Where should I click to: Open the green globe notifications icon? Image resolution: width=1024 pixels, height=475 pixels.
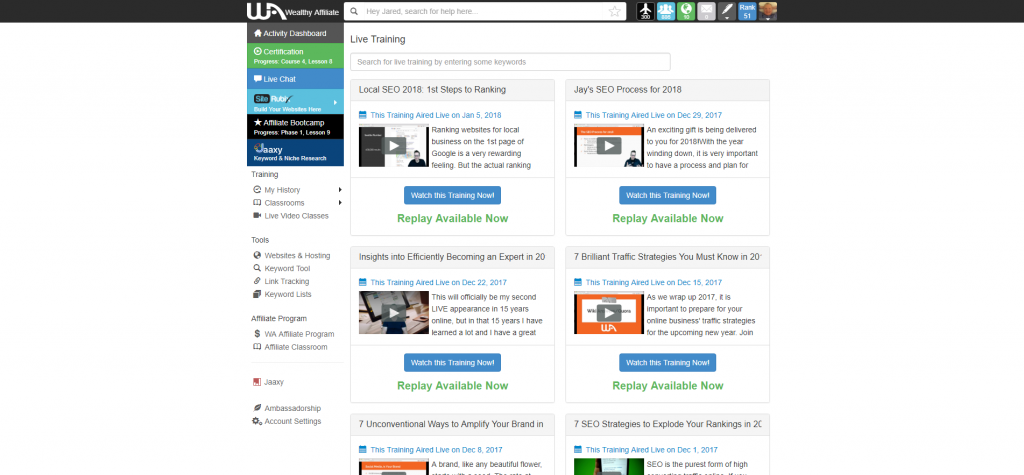686,11
